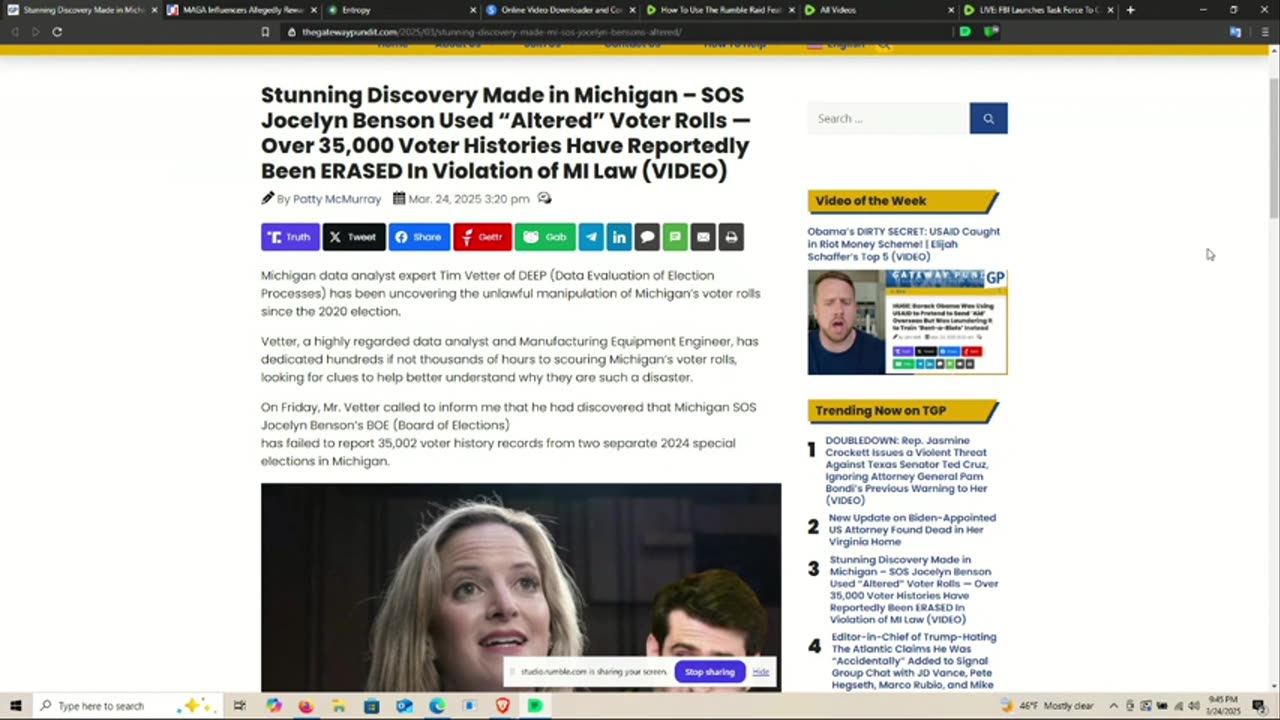Screen dimensions: 1280x720
Task: Open Brave browser from the taskbar
Action: point(502,706)
